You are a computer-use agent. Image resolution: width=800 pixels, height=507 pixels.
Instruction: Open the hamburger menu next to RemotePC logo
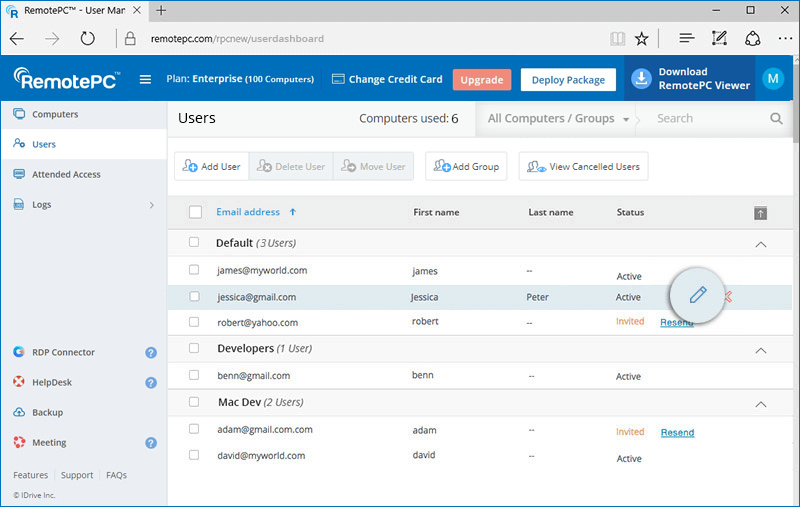(x=145, y=79)
